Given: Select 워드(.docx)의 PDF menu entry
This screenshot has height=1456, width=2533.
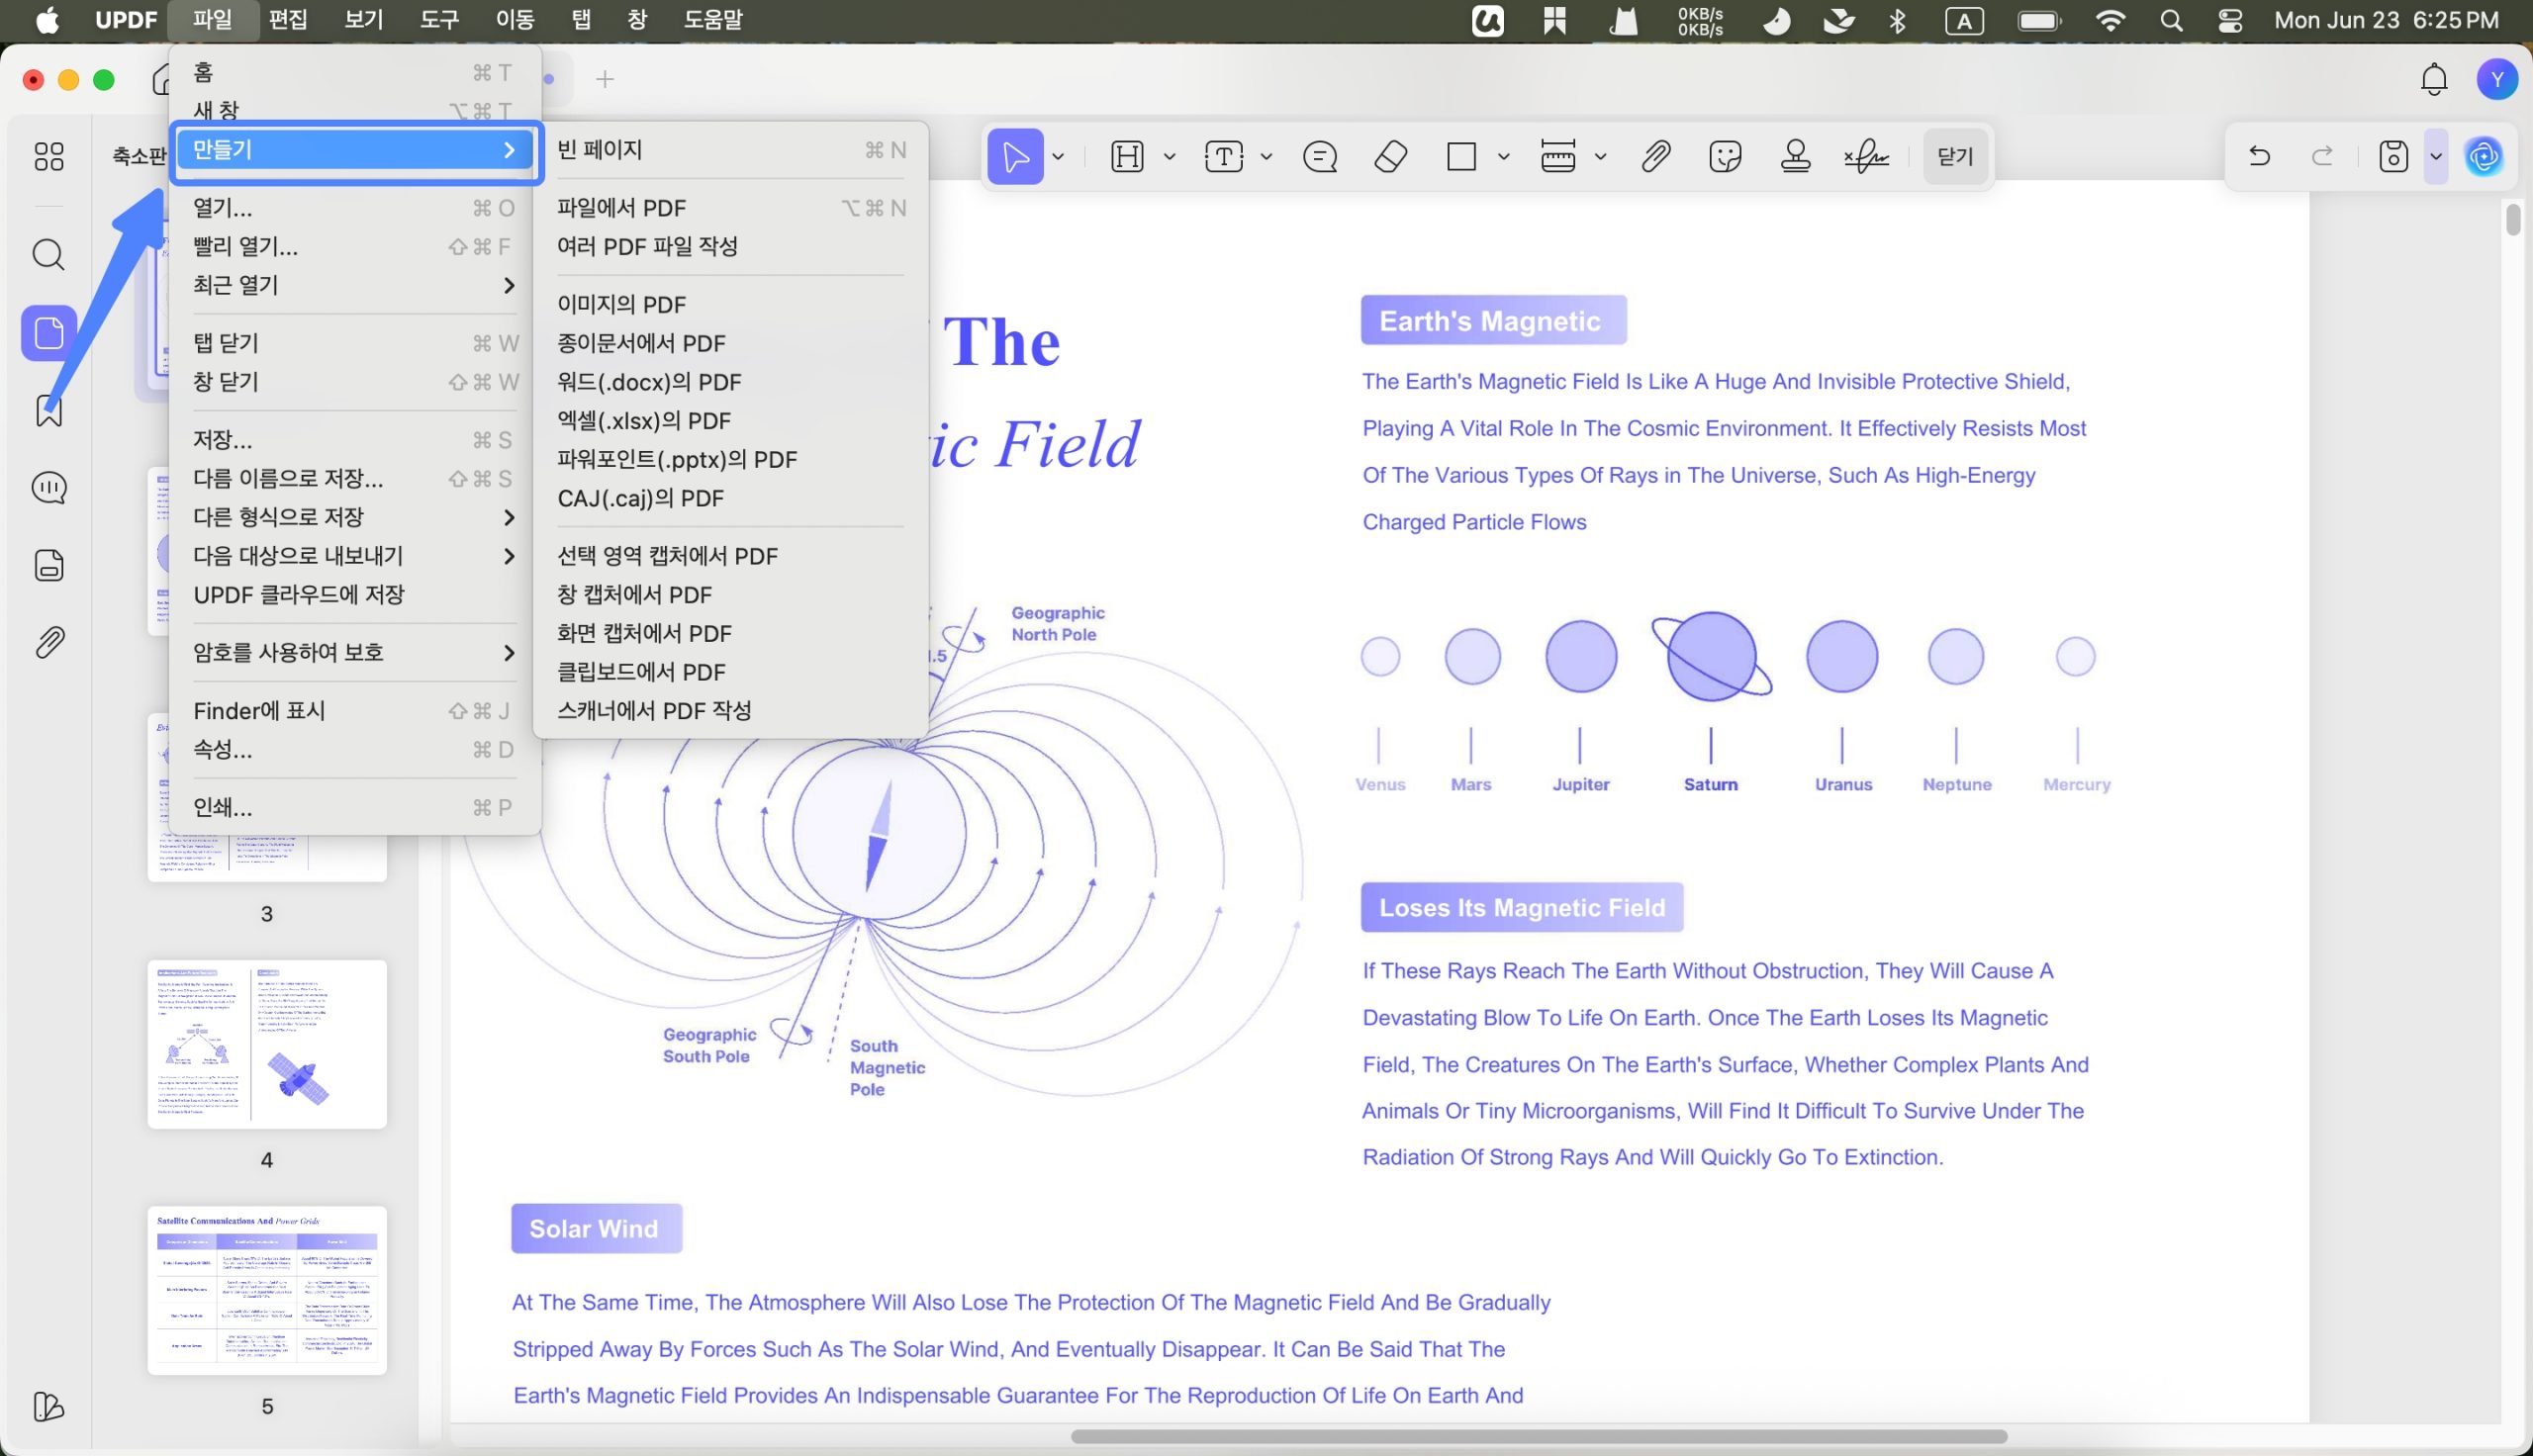Looking at the screenshot, I should coord(731,382).
